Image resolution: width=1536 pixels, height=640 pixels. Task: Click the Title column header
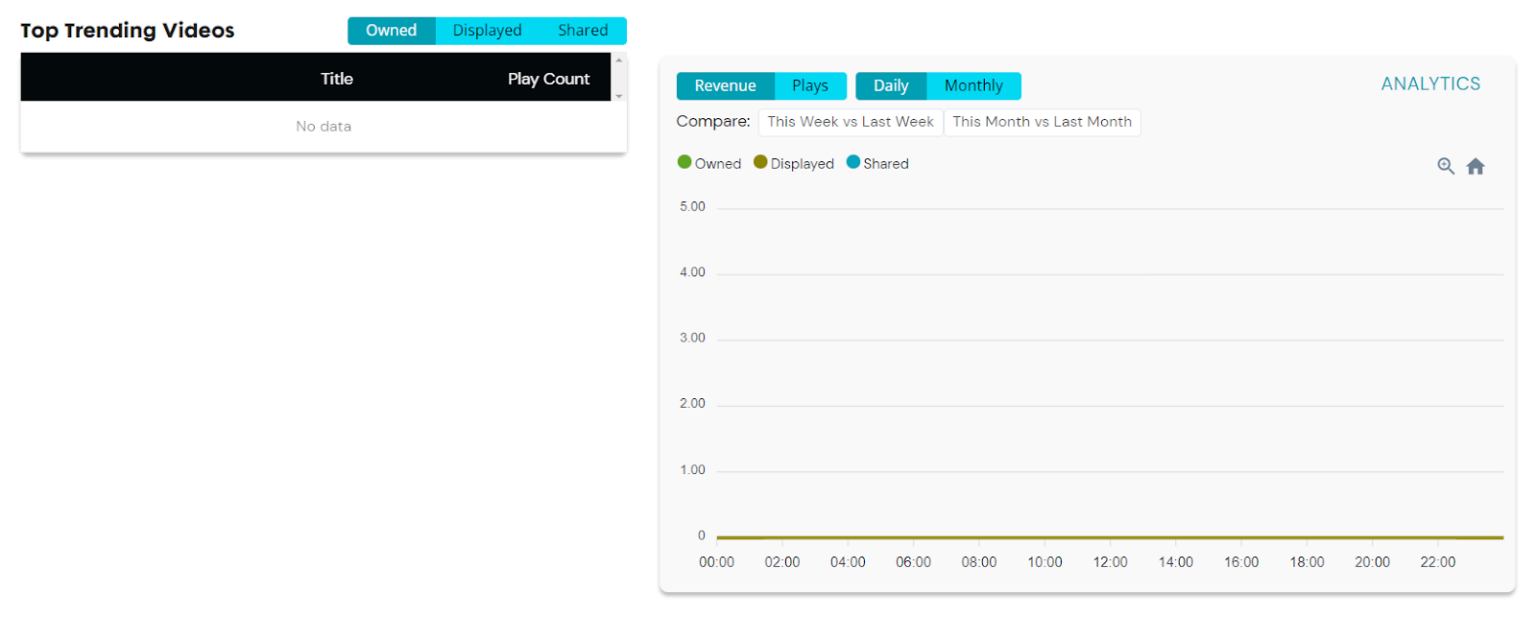[x=337, y=78]
